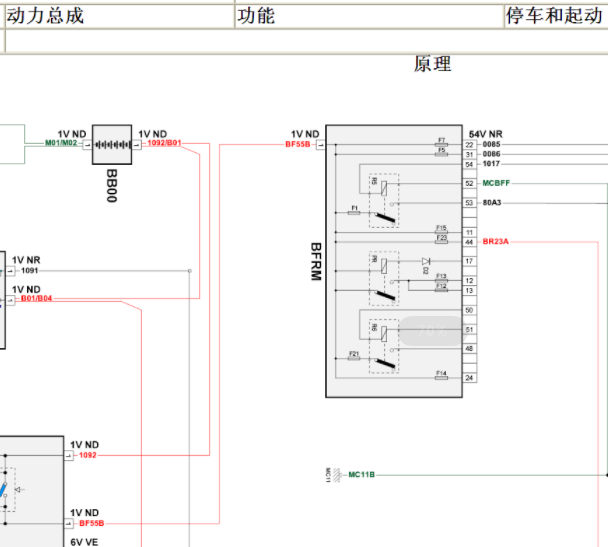Click pin 44 of the BFRM connector
608x547 pixels.
click(470, 242)
